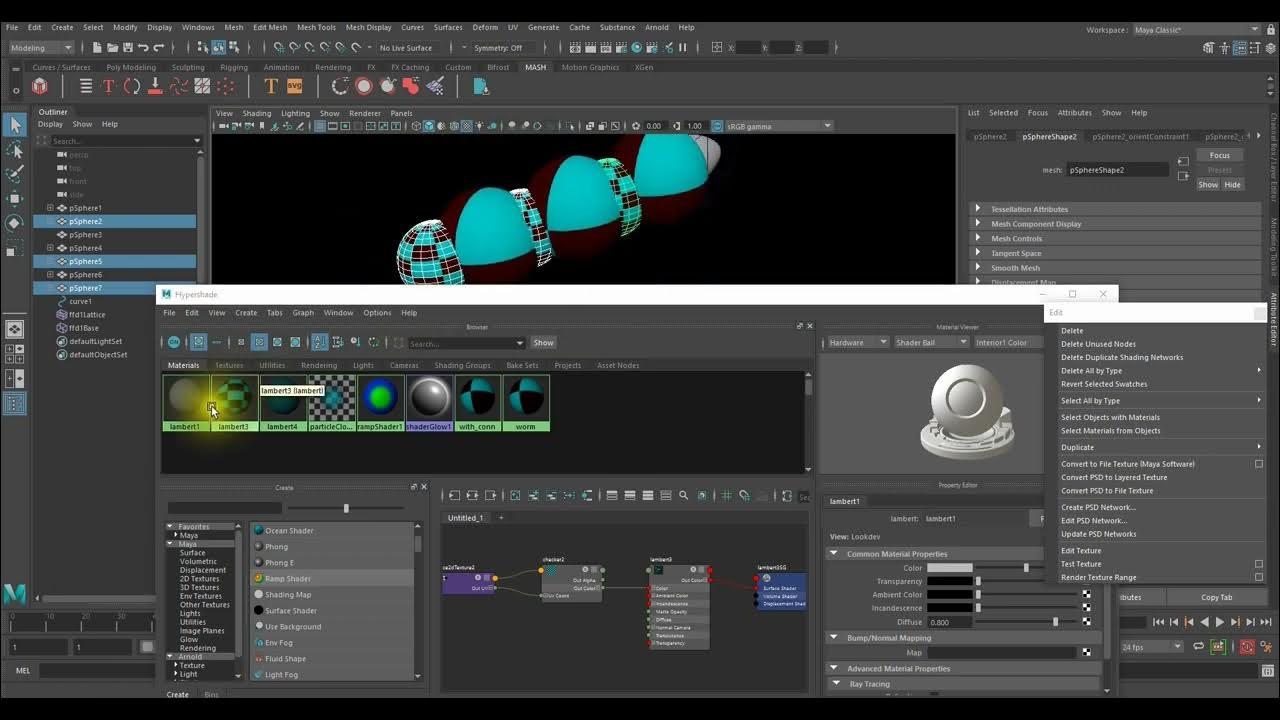This screenshot has width=1280, height=720.
Task: Select the arrow Select tool in toolbox
Action: pos(15,124)
